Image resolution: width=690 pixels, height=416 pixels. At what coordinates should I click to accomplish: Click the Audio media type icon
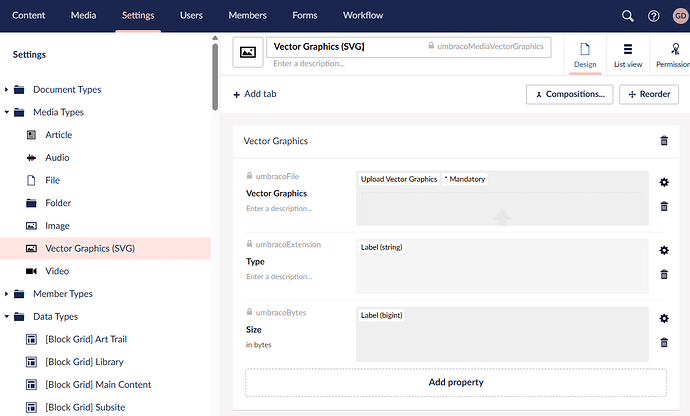31,158
